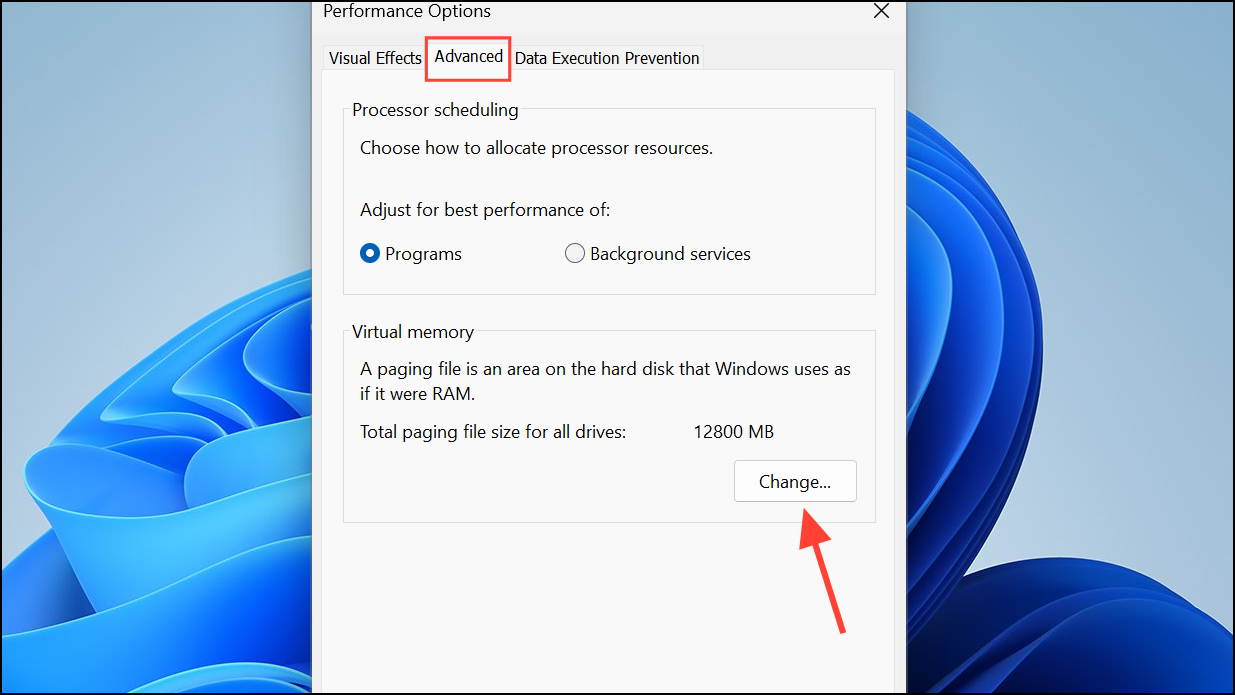
Task: Click the 12800 MB paging size value
Action: click(733, 431)
